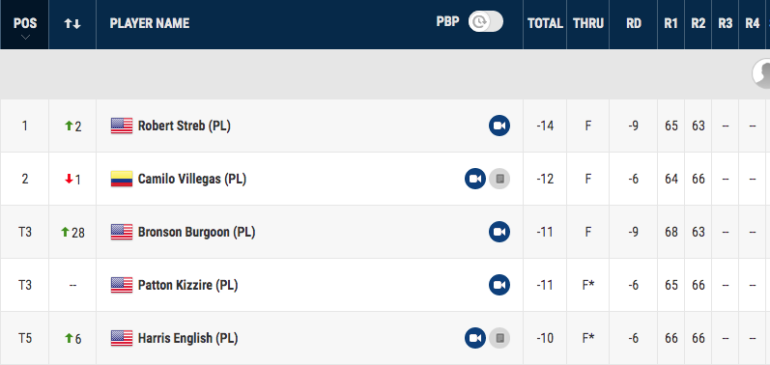Click Bronson Burgoon's video camera icon
The image size is (770, 365).
pyautogui.click(x=499, y=232)
